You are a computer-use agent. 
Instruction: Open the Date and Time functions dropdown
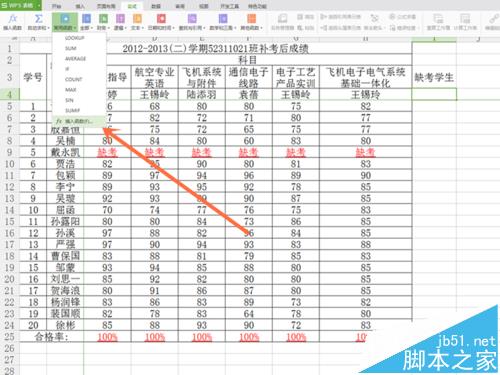(x=161, y=22)
